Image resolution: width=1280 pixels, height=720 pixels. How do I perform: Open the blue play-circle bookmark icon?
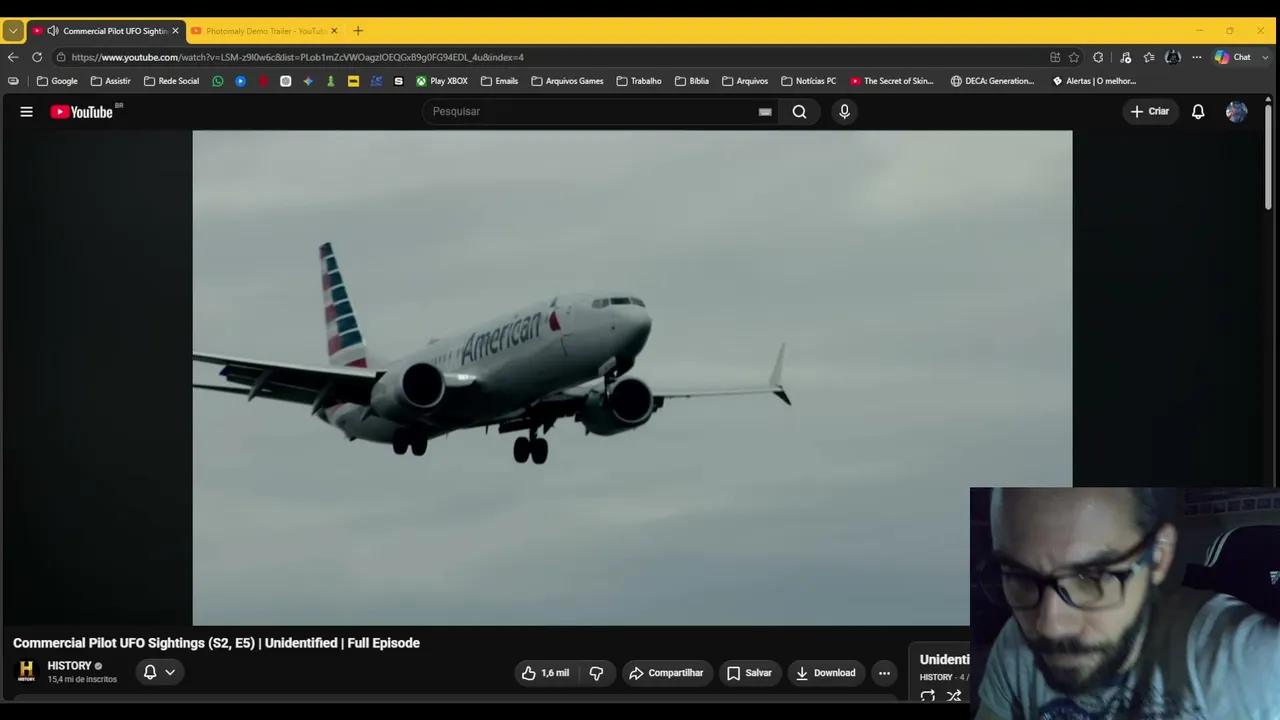[x=240, y=81]
